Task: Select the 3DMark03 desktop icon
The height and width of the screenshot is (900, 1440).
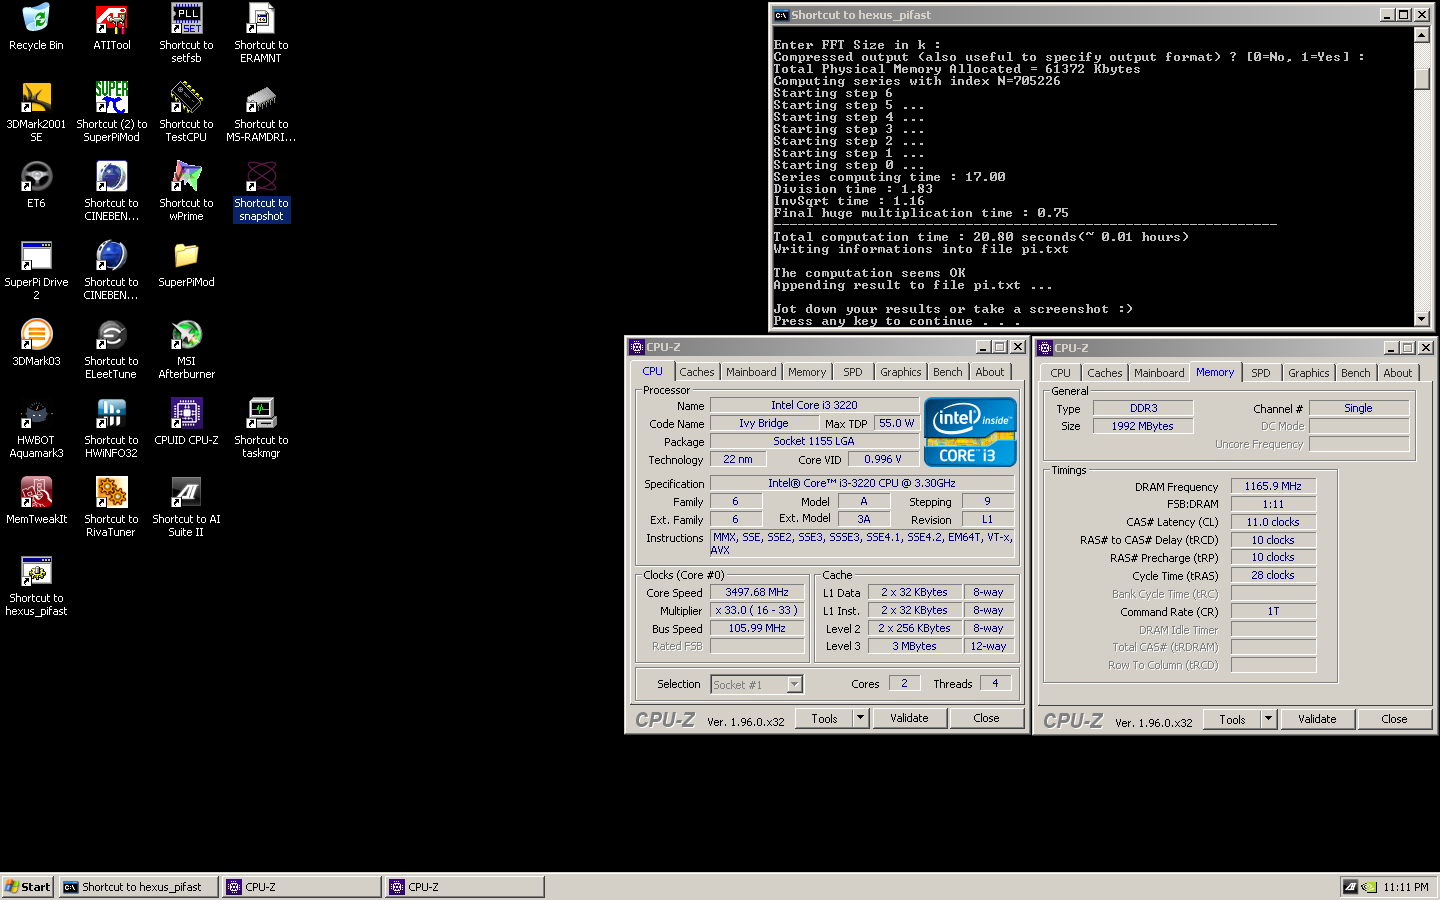Action: 36,344
